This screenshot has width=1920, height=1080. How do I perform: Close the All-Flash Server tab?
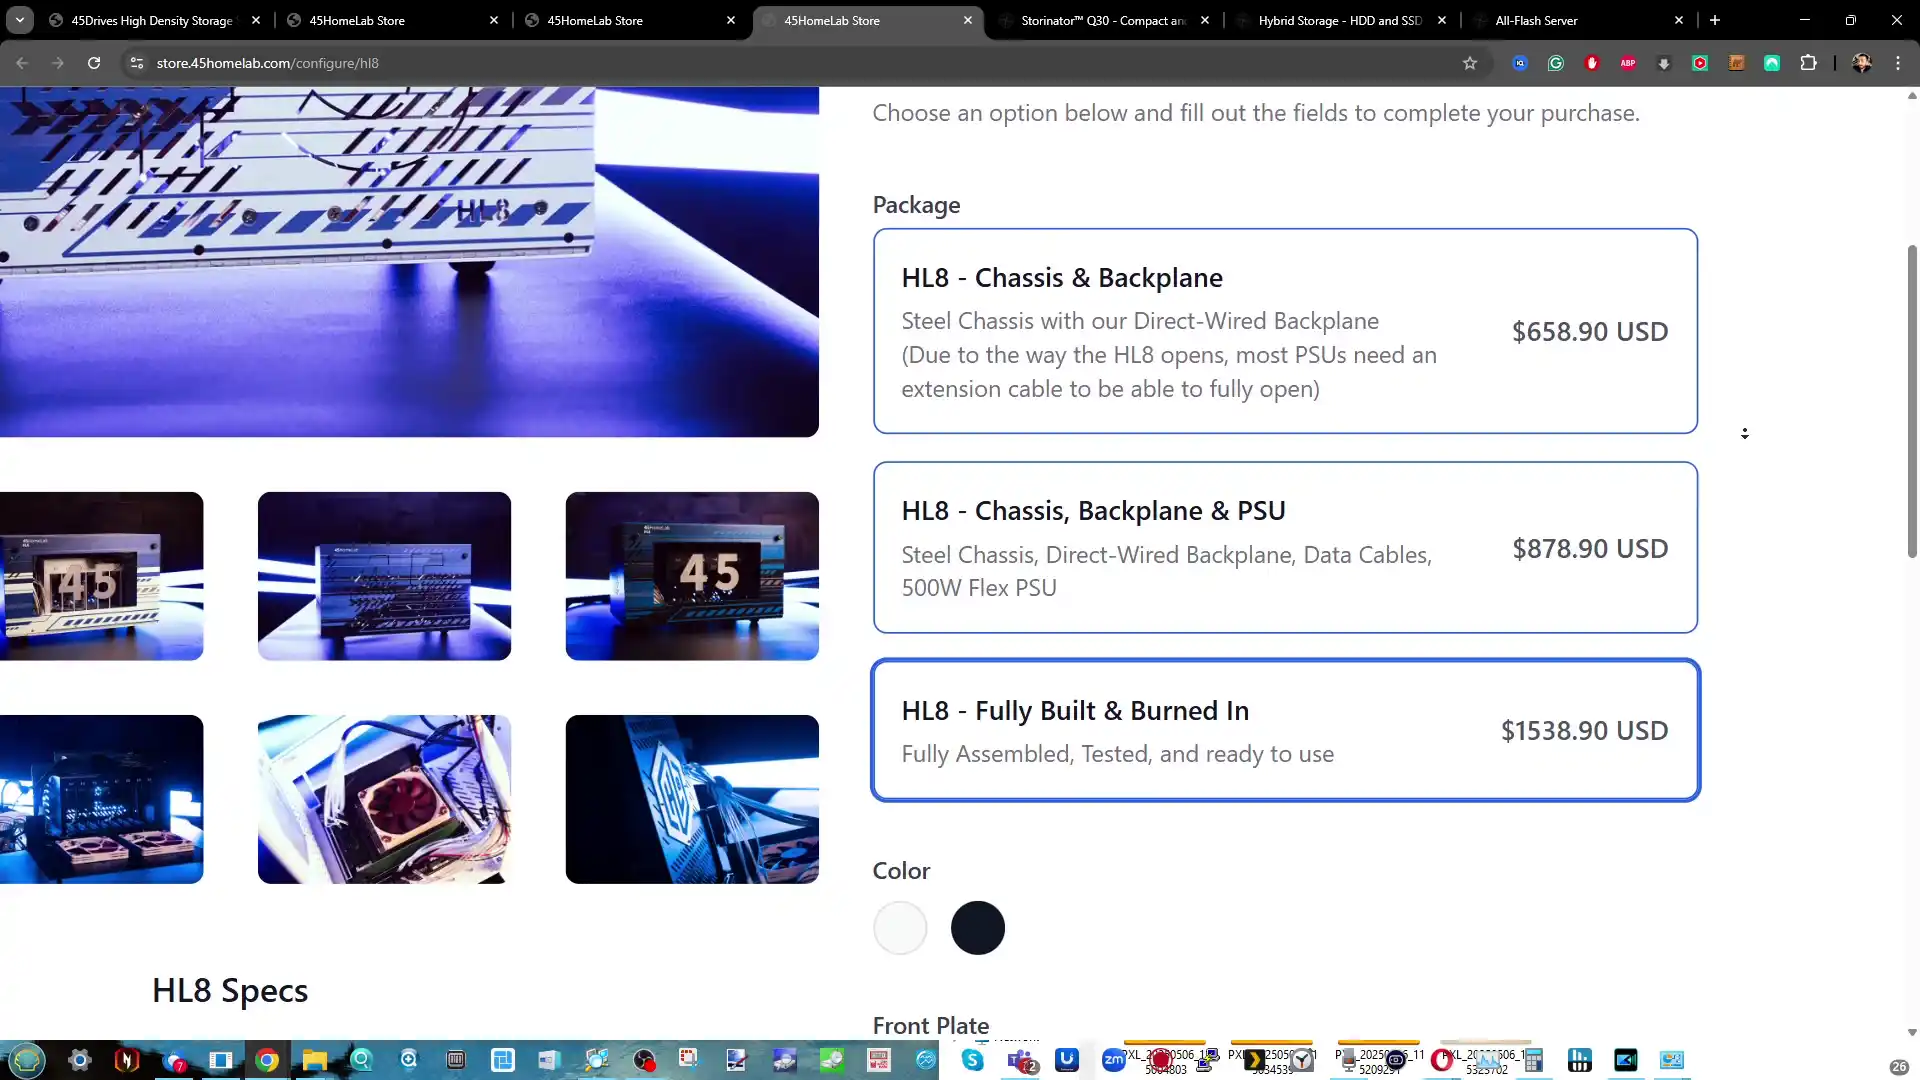(1679, 20)
